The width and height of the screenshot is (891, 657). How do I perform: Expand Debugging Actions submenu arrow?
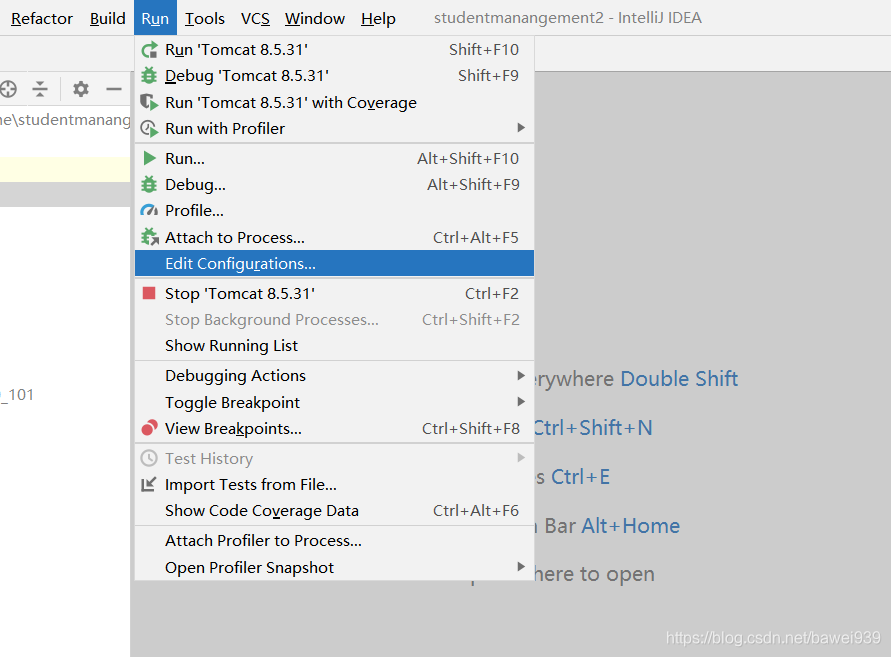point(521,375)
